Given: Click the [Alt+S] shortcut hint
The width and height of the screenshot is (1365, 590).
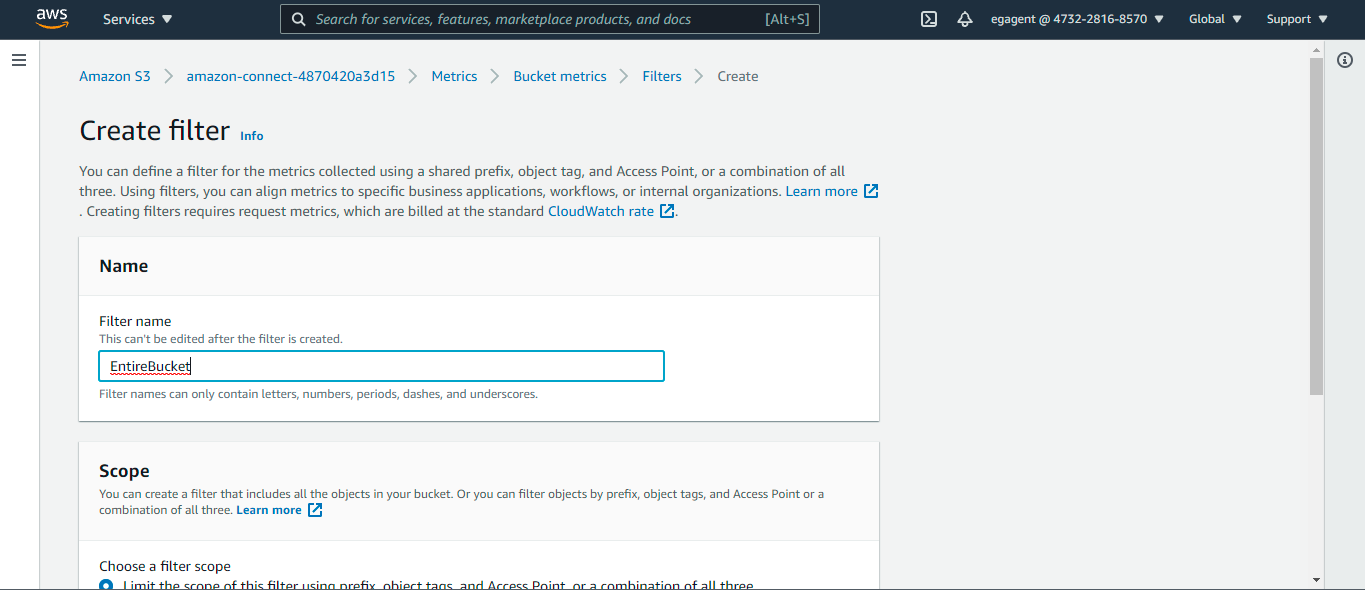Looking at the screenshot, I should pos(787,19).
